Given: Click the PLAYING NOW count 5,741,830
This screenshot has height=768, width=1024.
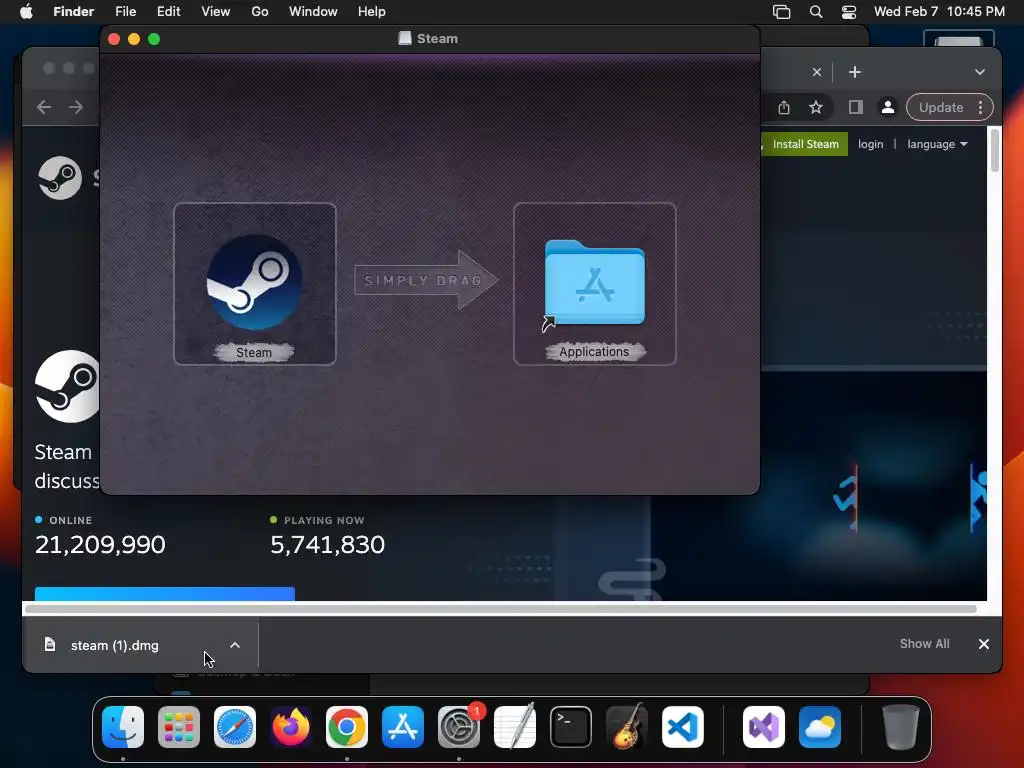Looking at the screenshot, I should (x=327, y=545).
